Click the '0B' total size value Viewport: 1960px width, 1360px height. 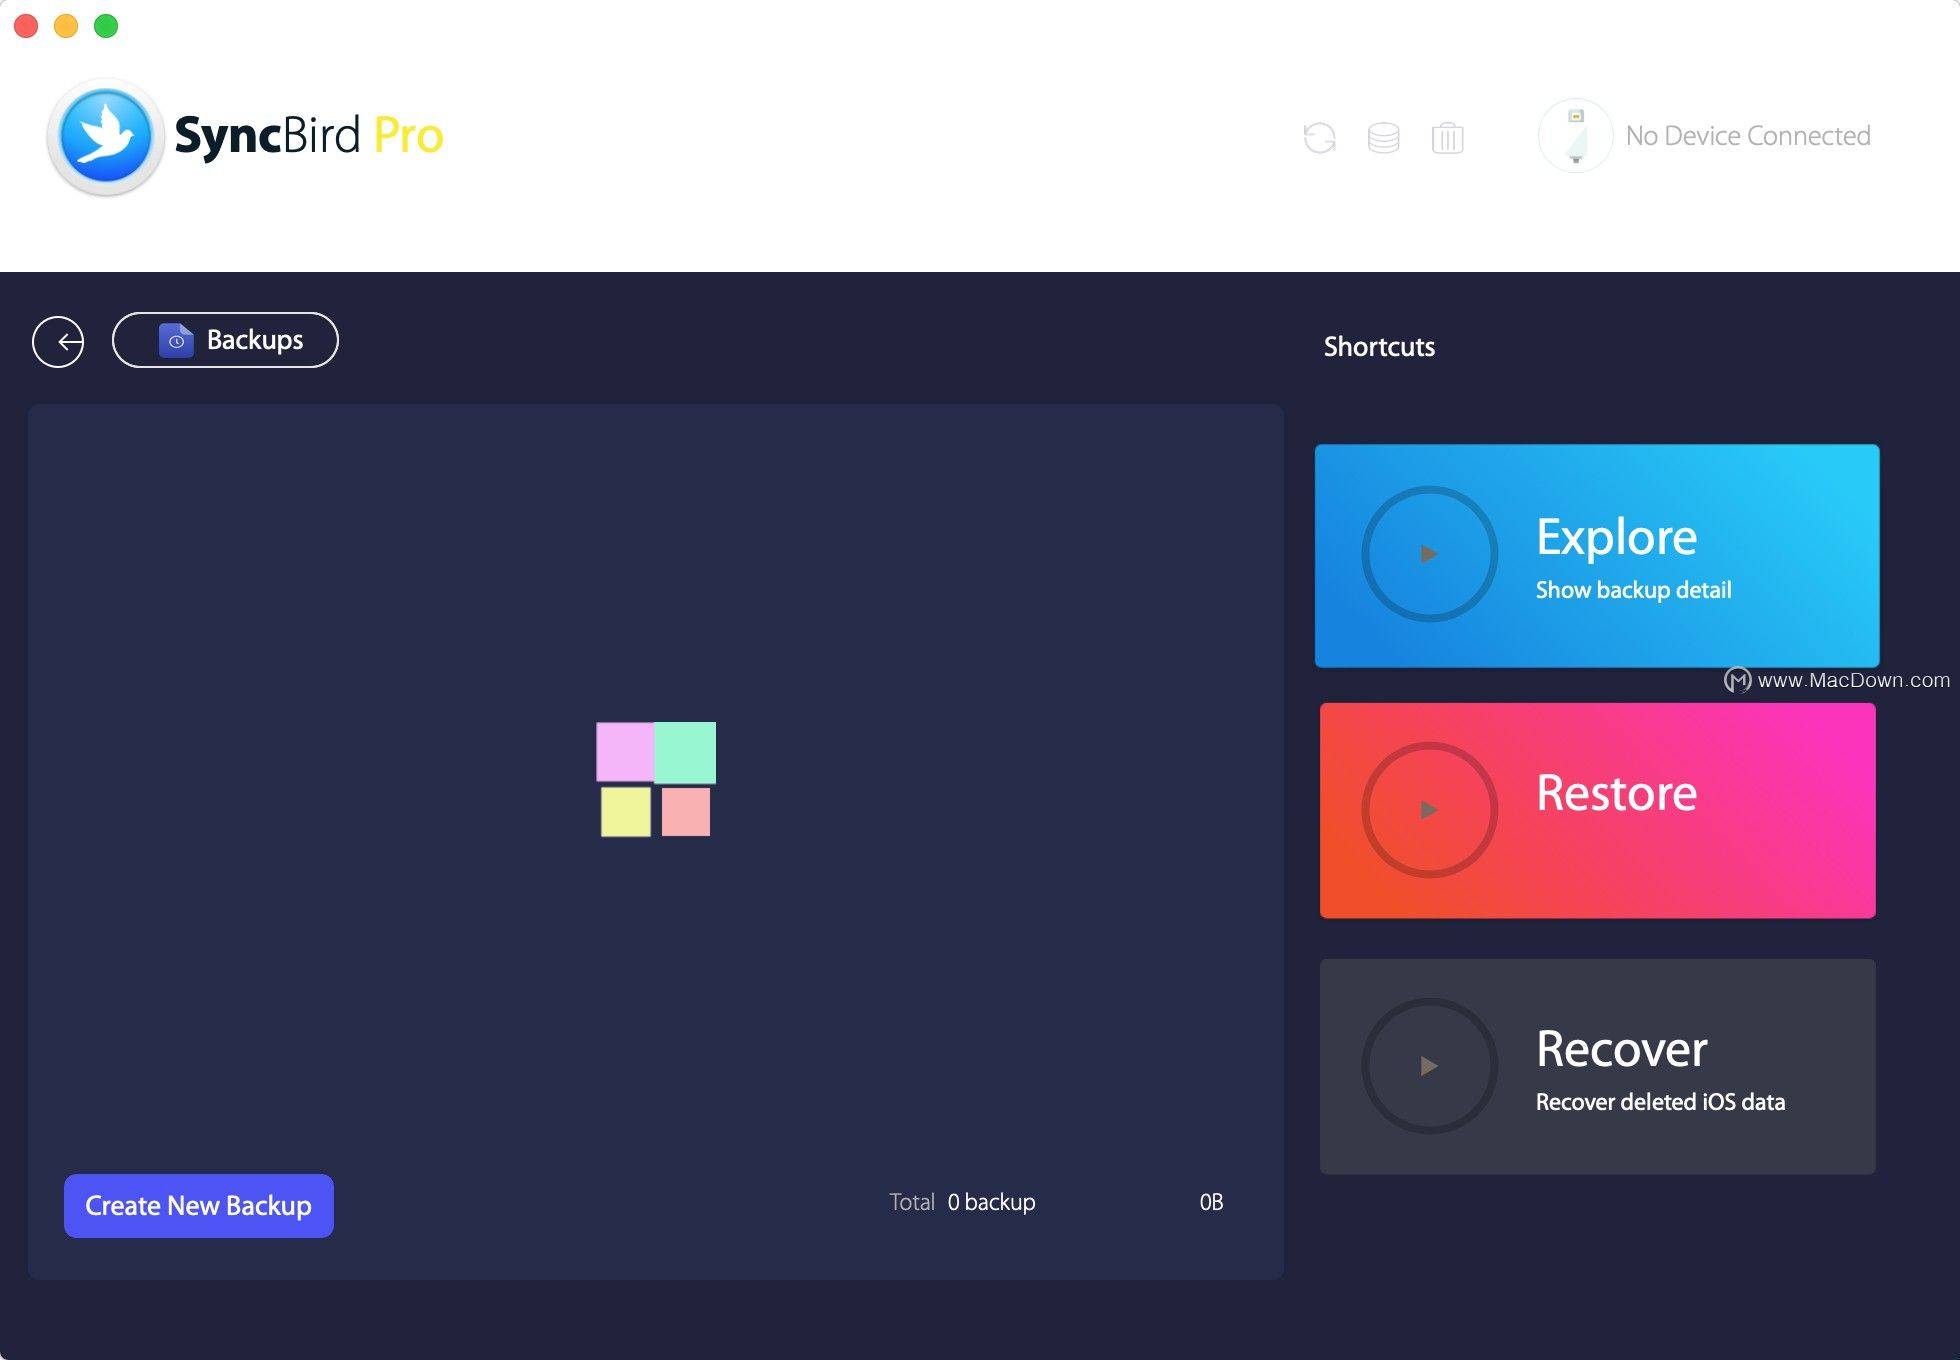coord(1211,1202)
